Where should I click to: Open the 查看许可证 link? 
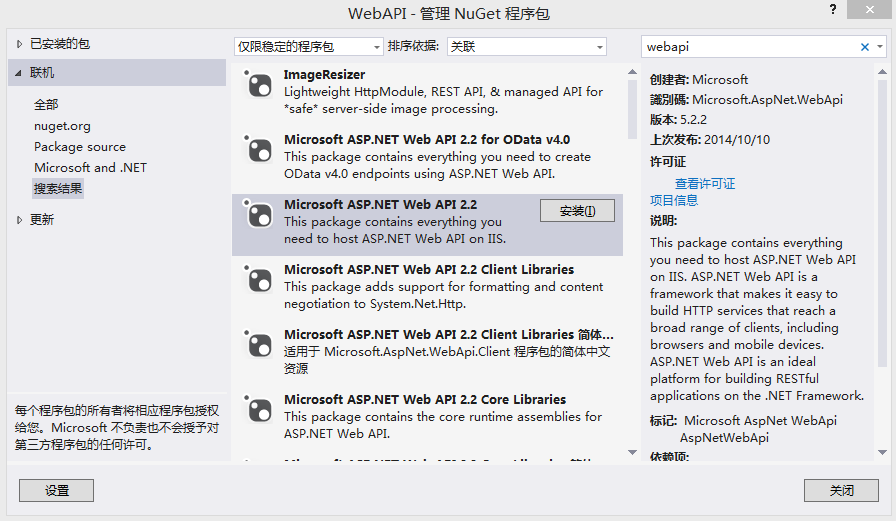click(x=705, y=183)
